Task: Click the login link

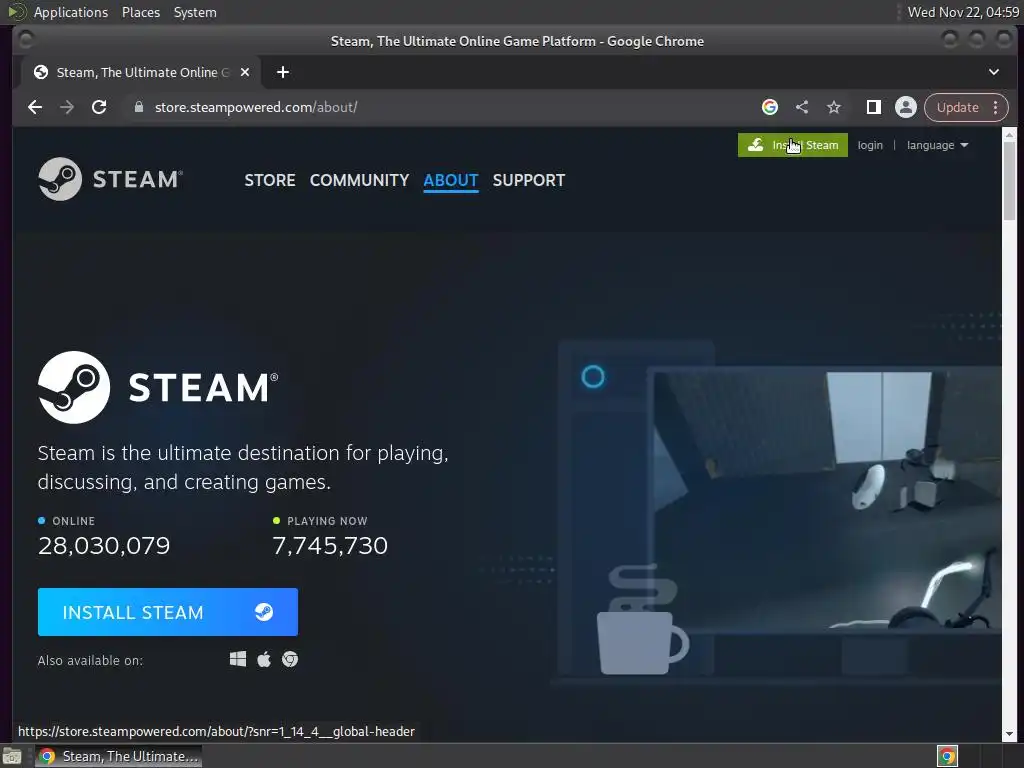Action: (870, 145)
